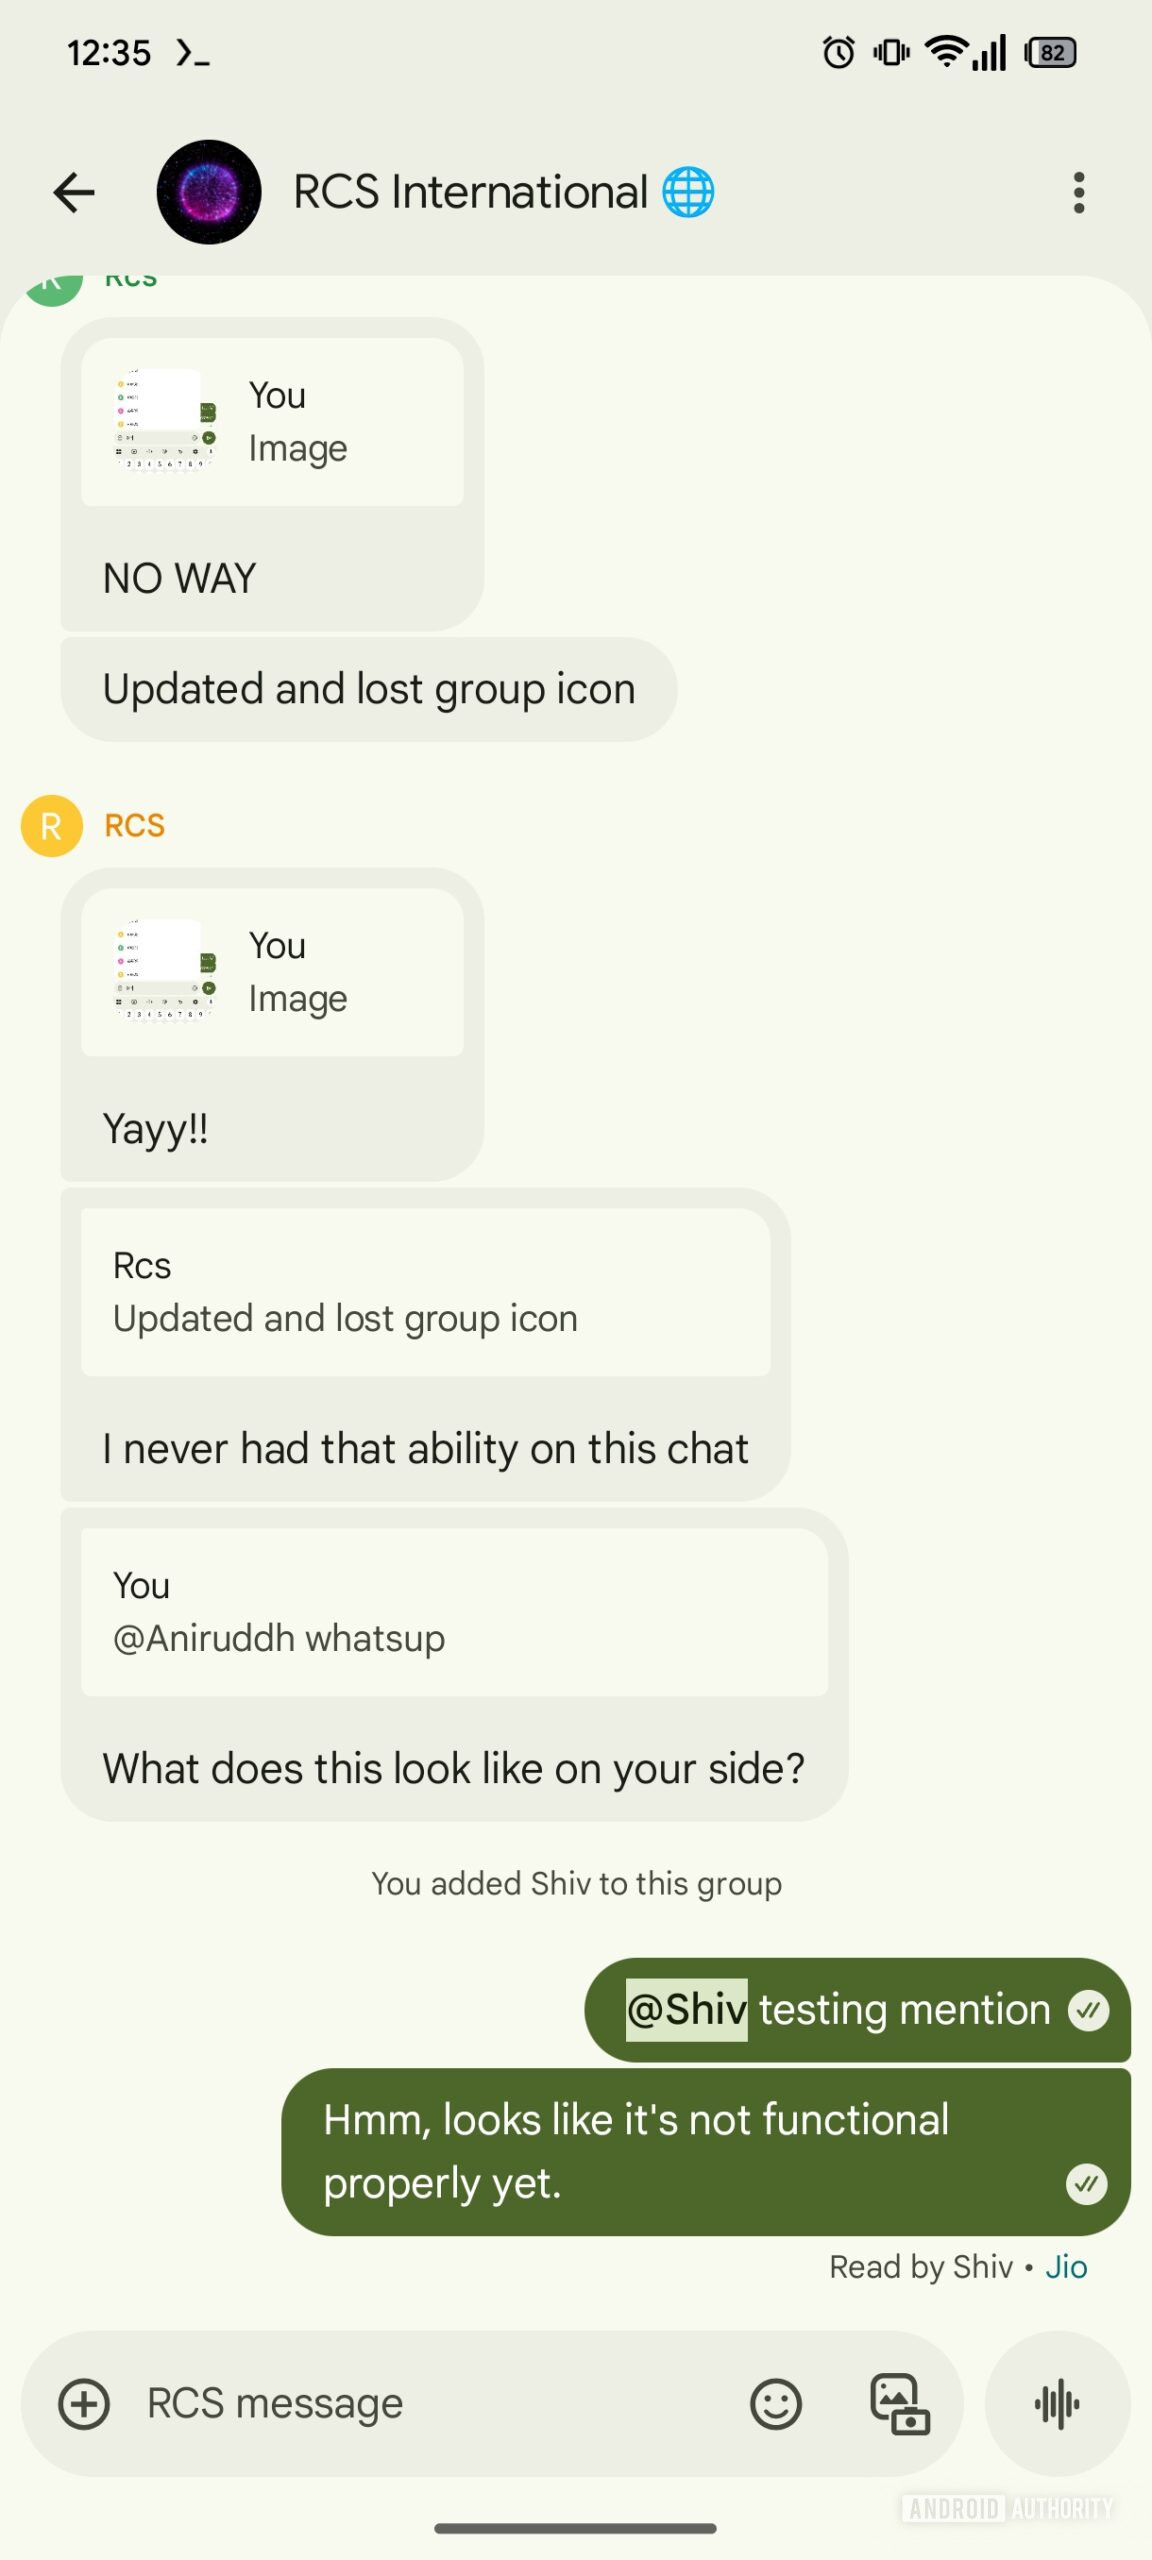This screenshot has width=1152, height=2560.
Task: Tap the plus attachment icon
Action: pyautogui.click(x=84, y=2403)
